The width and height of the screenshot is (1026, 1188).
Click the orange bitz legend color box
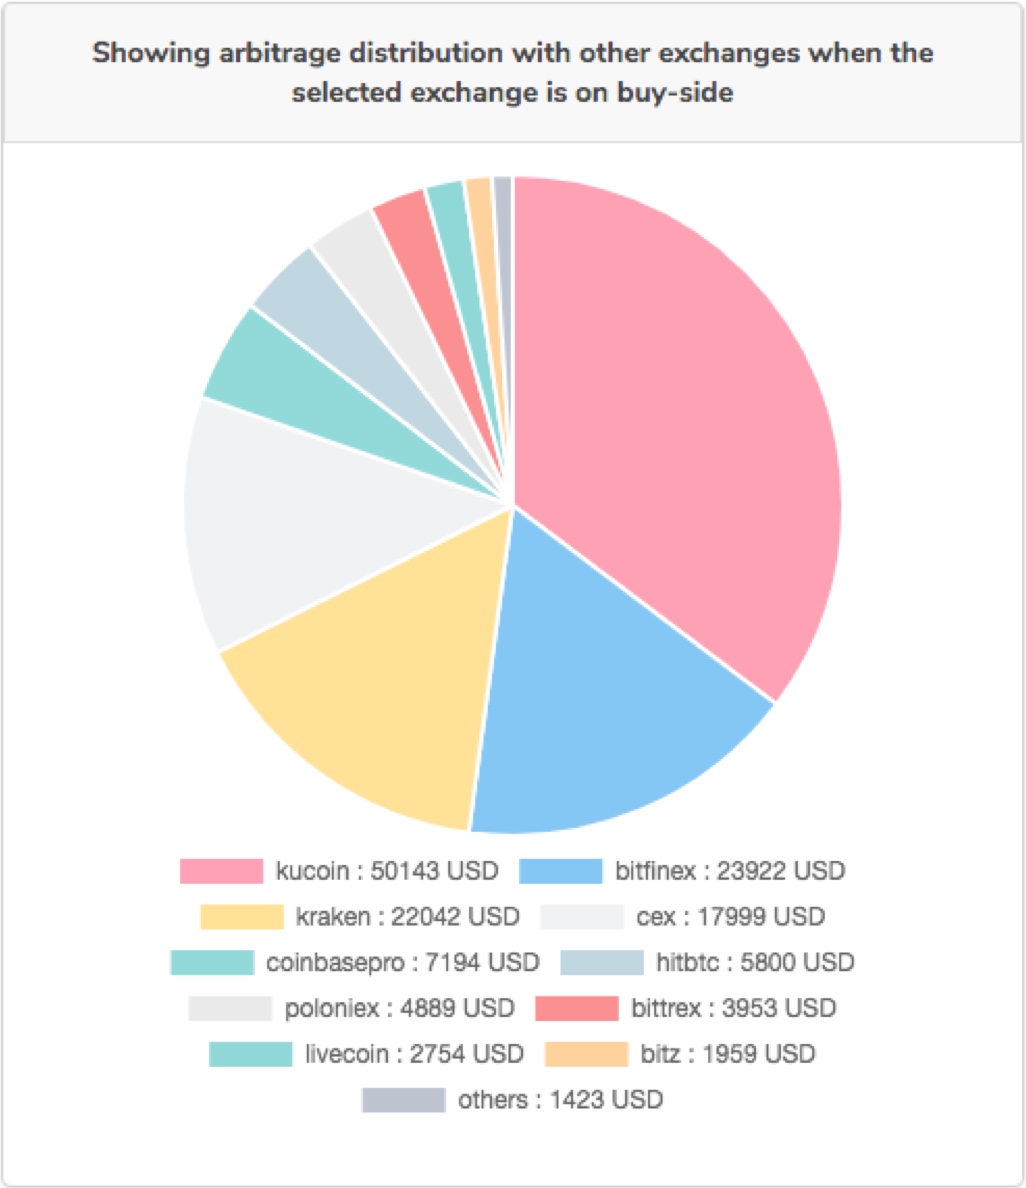(x=586, y=1054)
